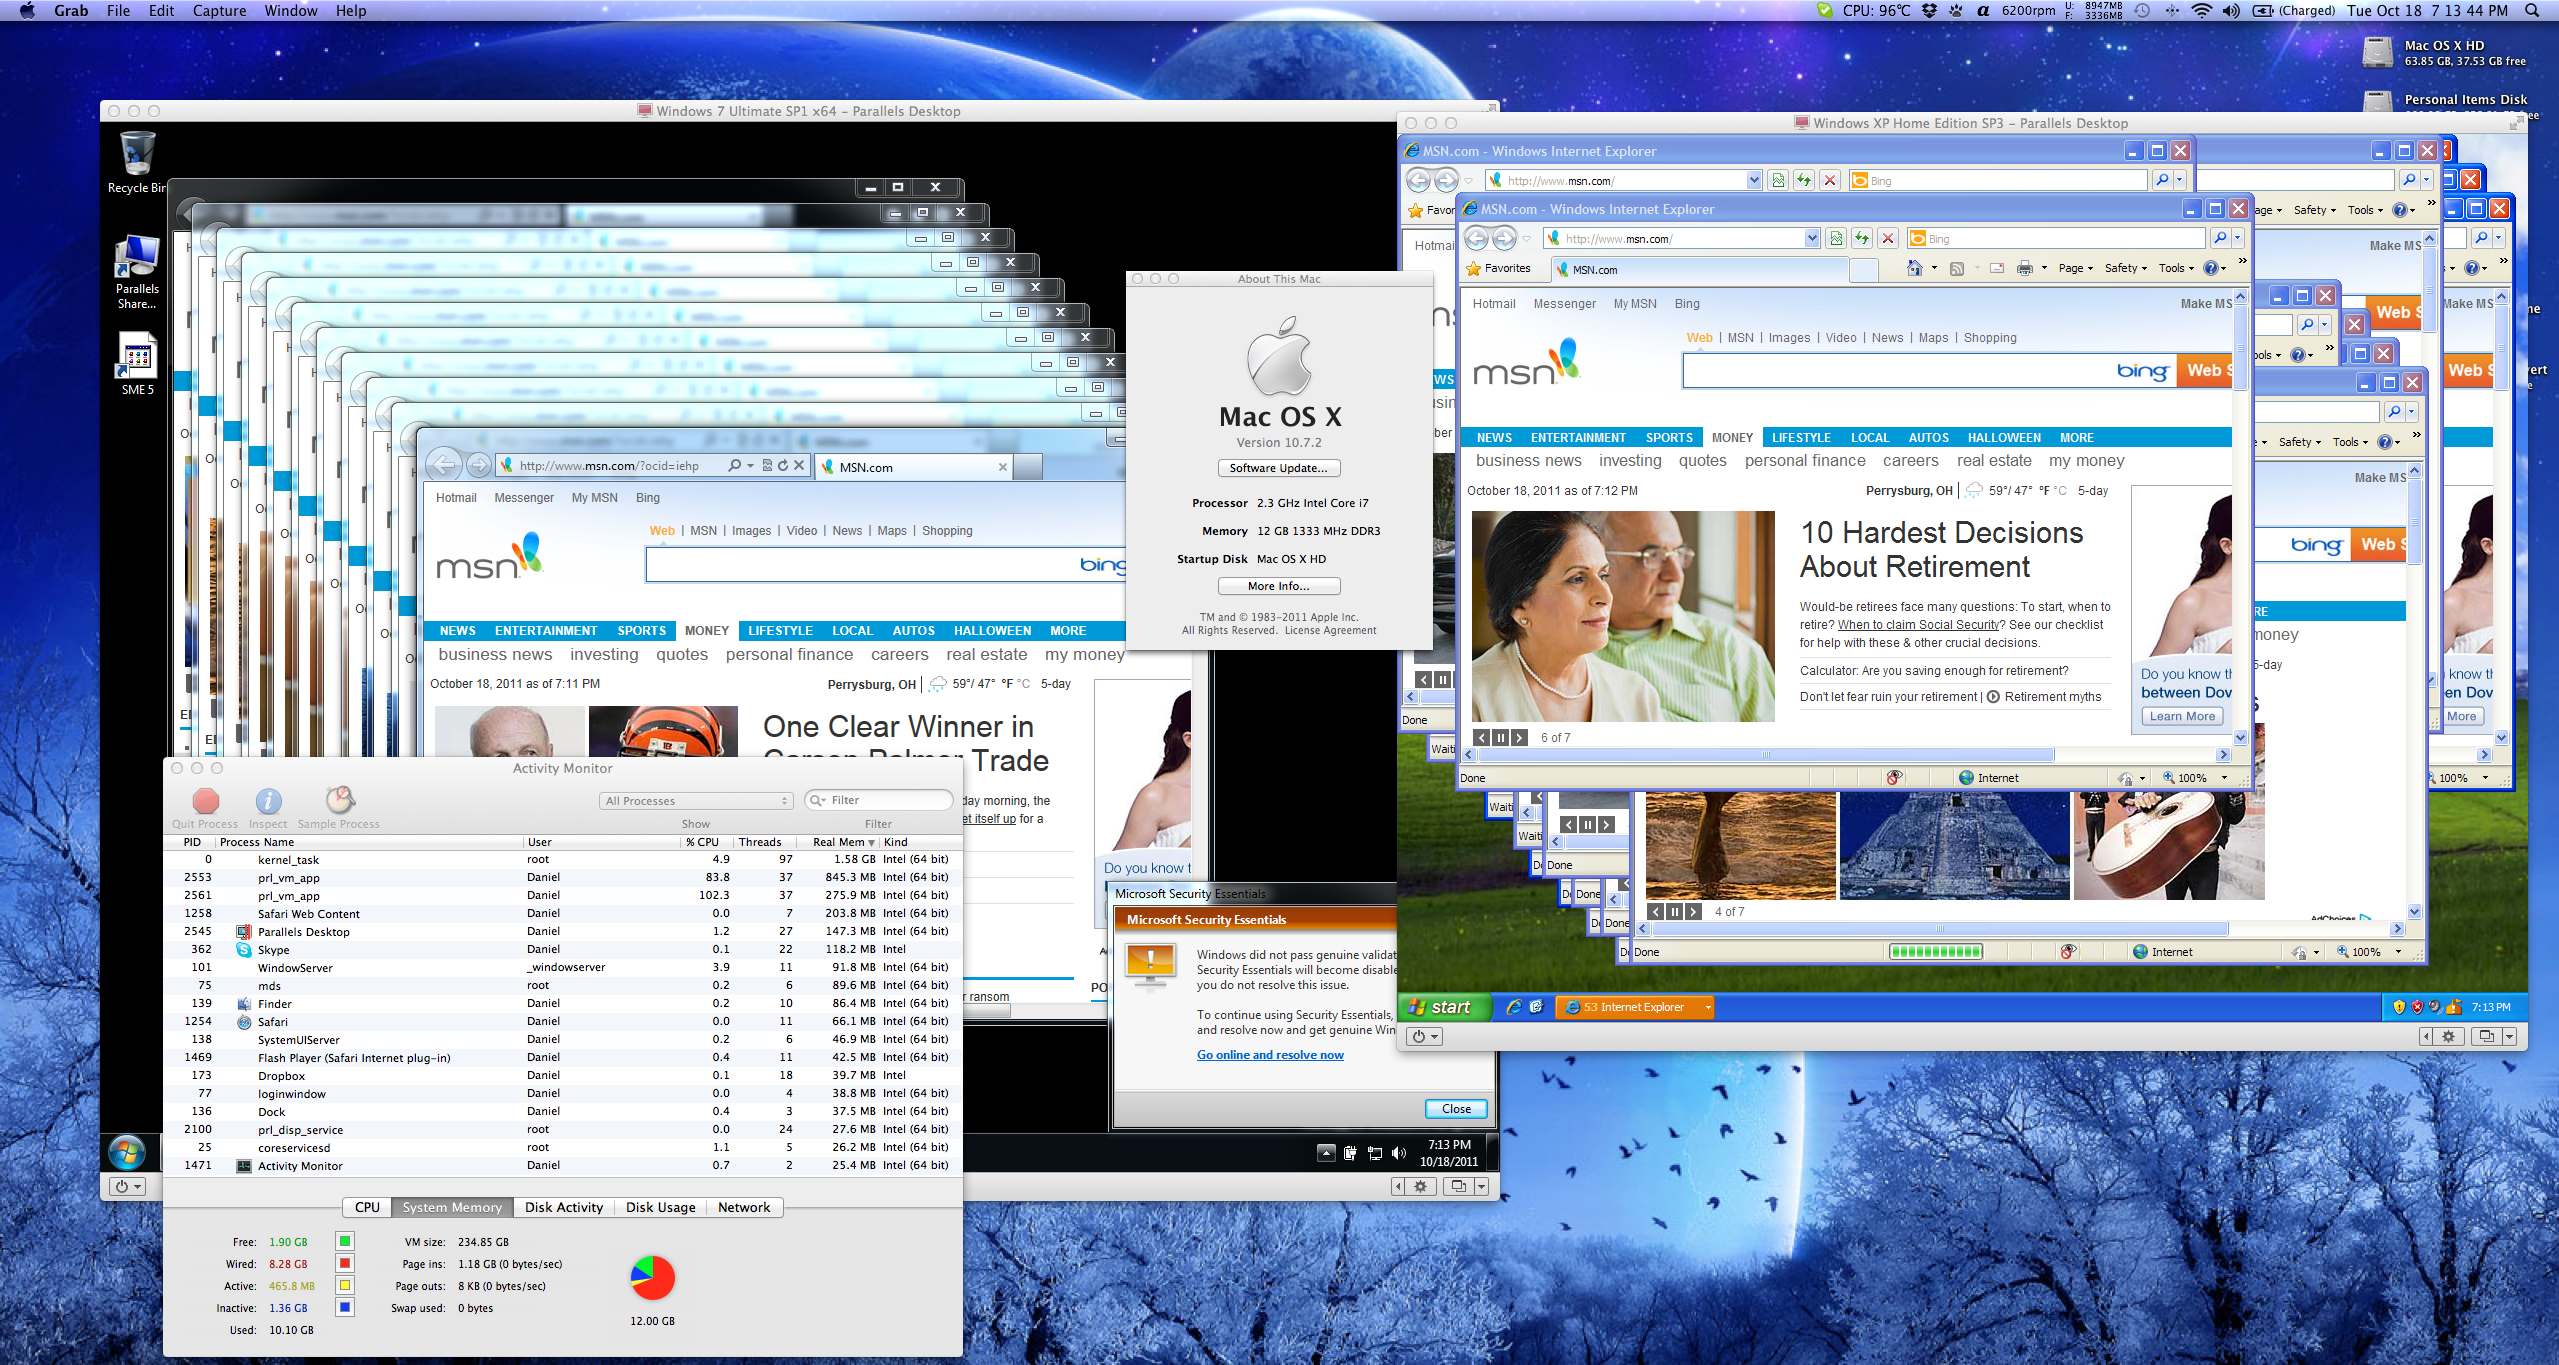Click Internet Explorer quick launch icon in XP taskbar

(x=1513, y=1007)
